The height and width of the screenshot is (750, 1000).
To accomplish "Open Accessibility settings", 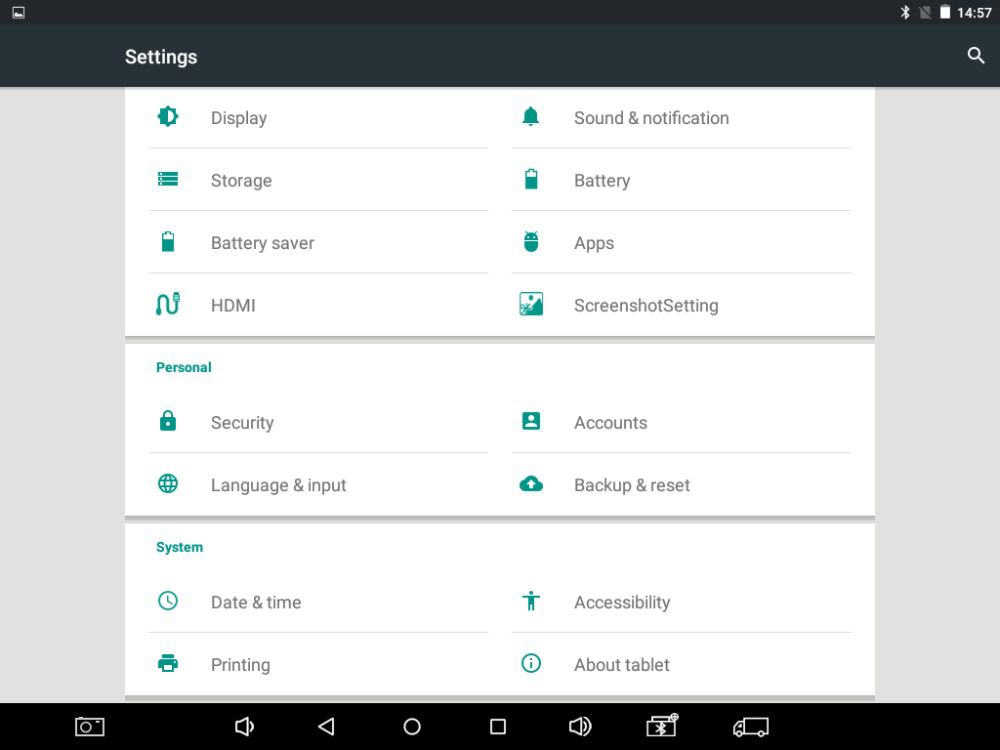I will [621, 603].
